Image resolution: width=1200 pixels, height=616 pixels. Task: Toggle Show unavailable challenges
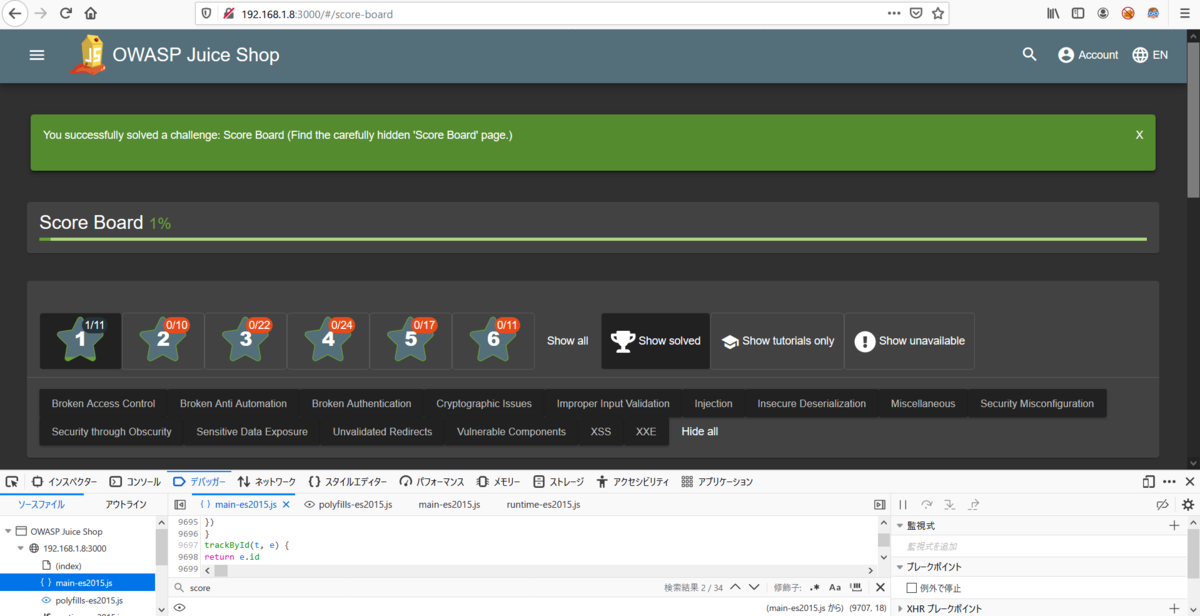pyautogui.click(x=910, y=341)
